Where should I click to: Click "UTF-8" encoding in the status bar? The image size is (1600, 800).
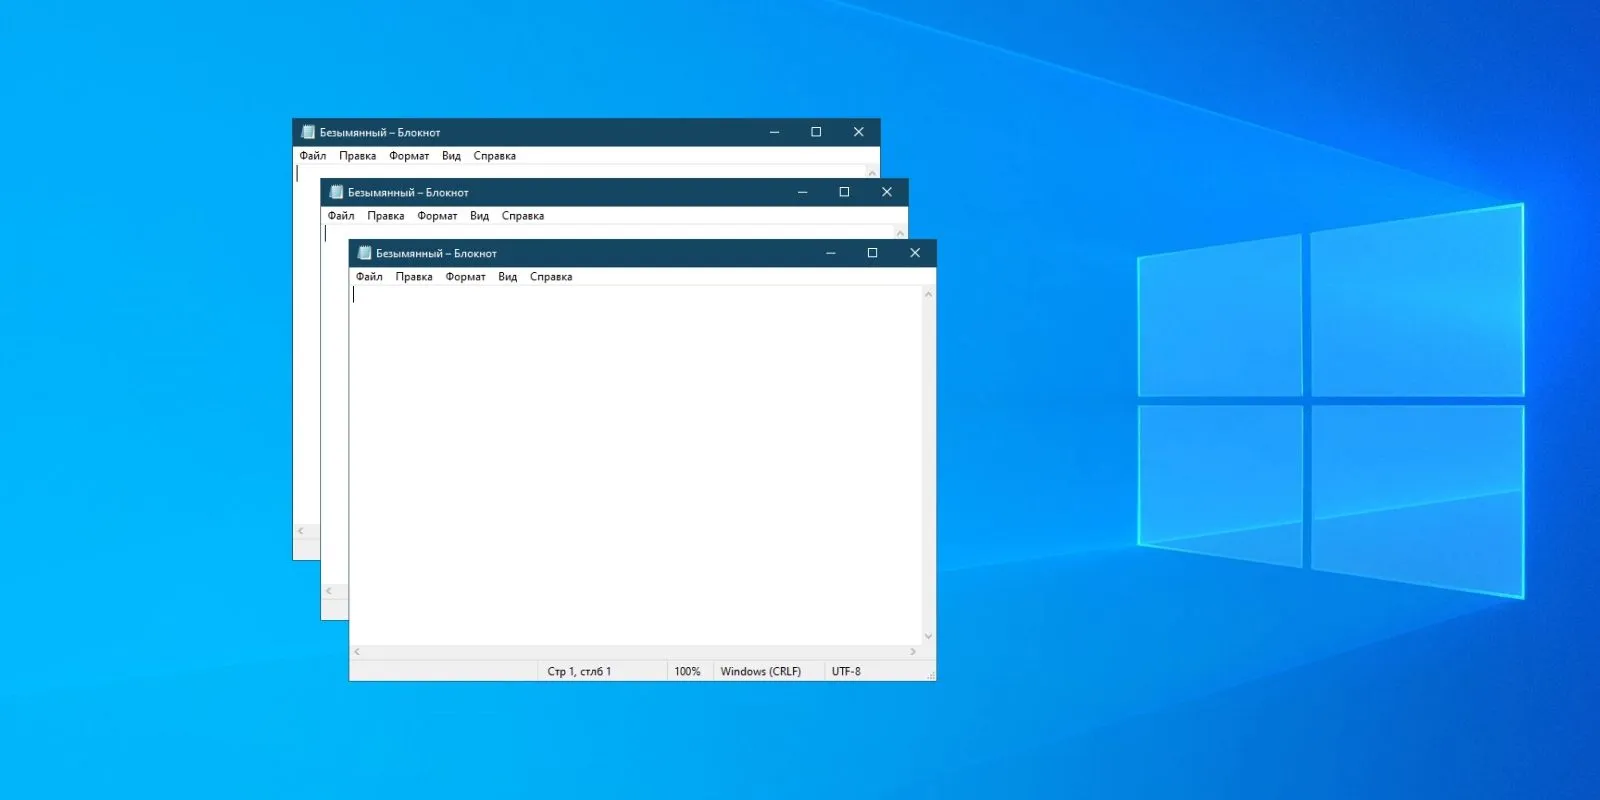846,671
